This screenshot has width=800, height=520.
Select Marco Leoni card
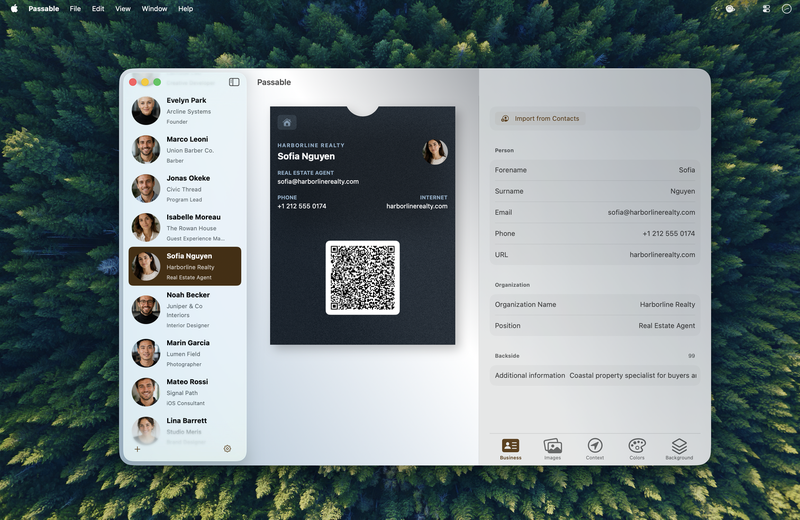click(x=185, y=150)
